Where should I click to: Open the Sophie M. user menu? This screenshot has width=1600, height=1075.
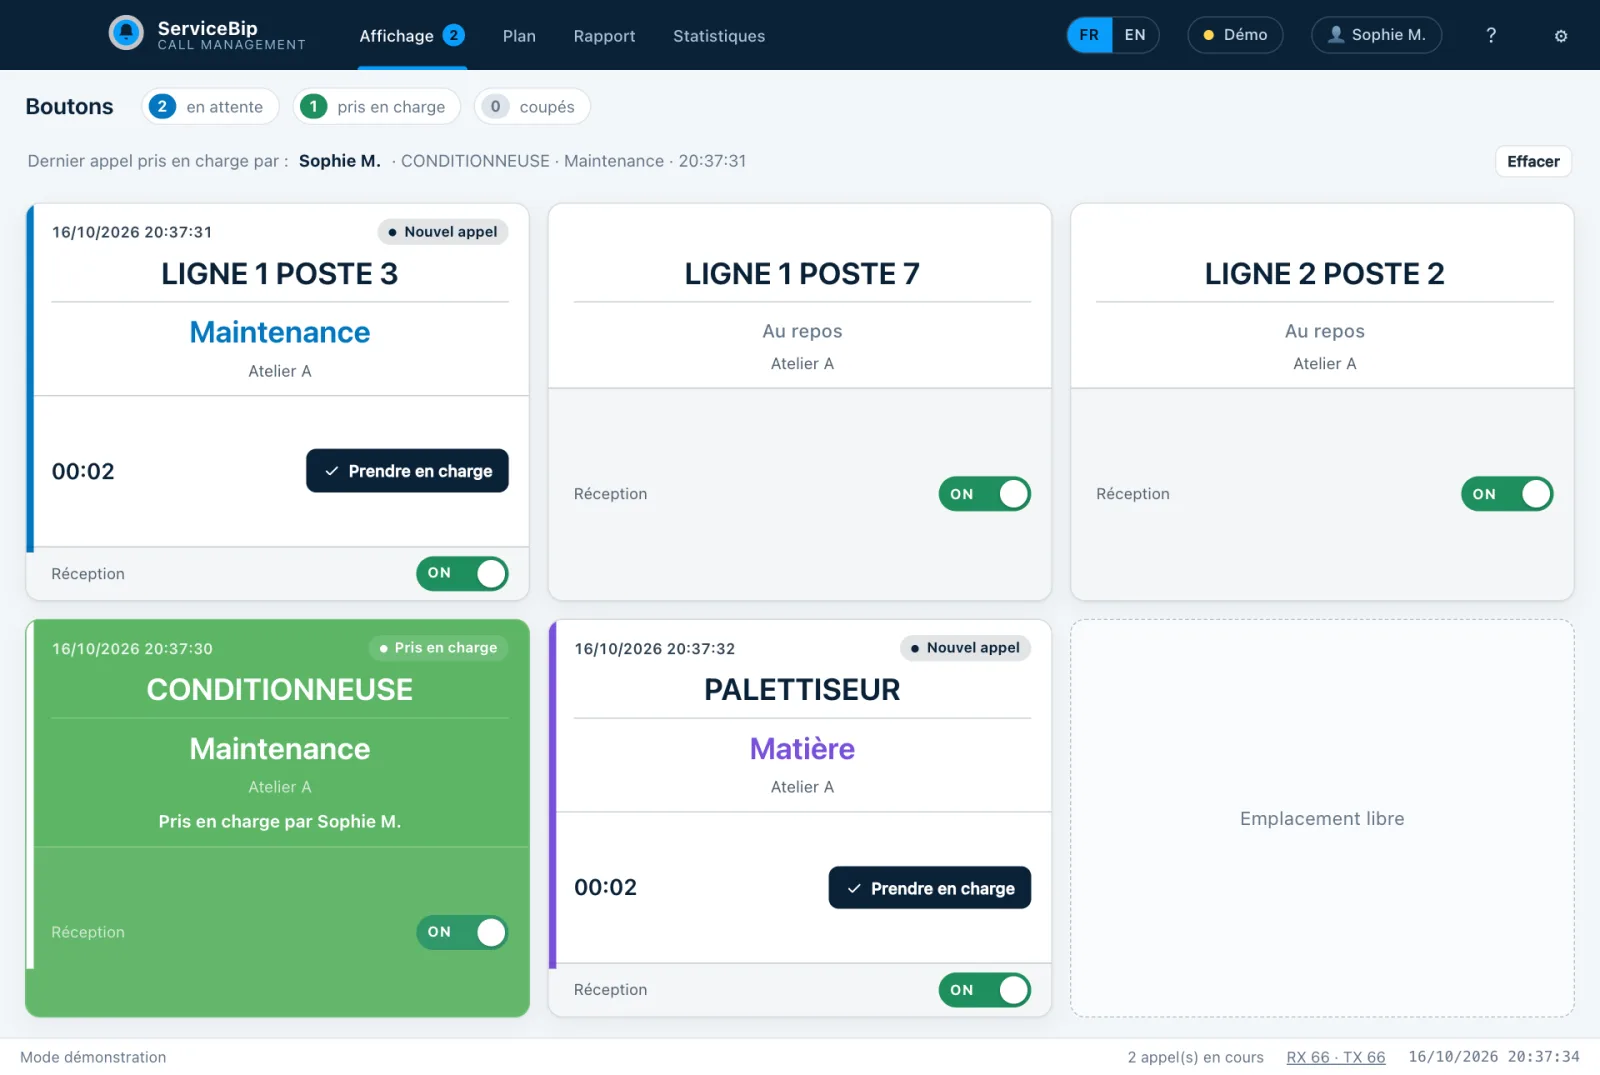(1376, 35)
